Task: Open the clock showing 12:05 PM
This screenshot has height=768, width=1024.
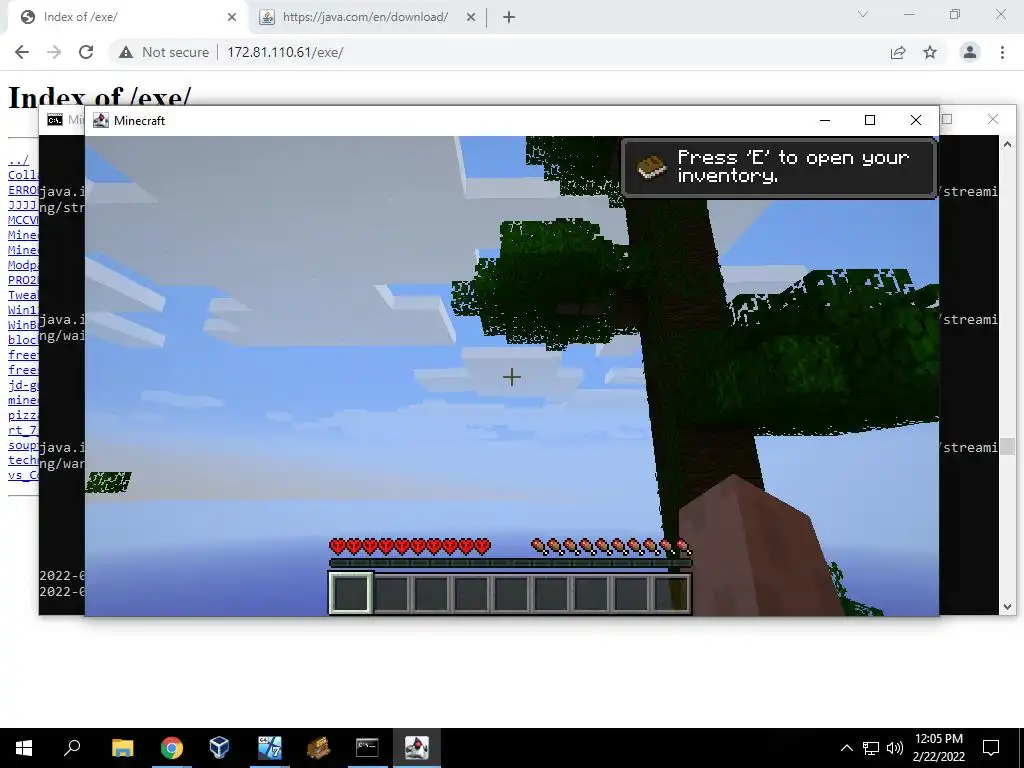Action: point(938,748)
